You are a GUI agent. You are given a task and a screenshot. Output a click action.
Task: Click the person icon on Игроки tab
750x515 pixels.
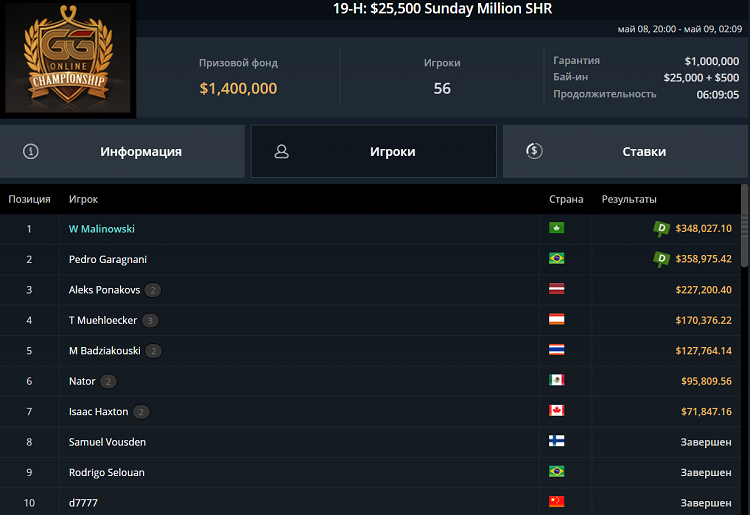point(282,152)
